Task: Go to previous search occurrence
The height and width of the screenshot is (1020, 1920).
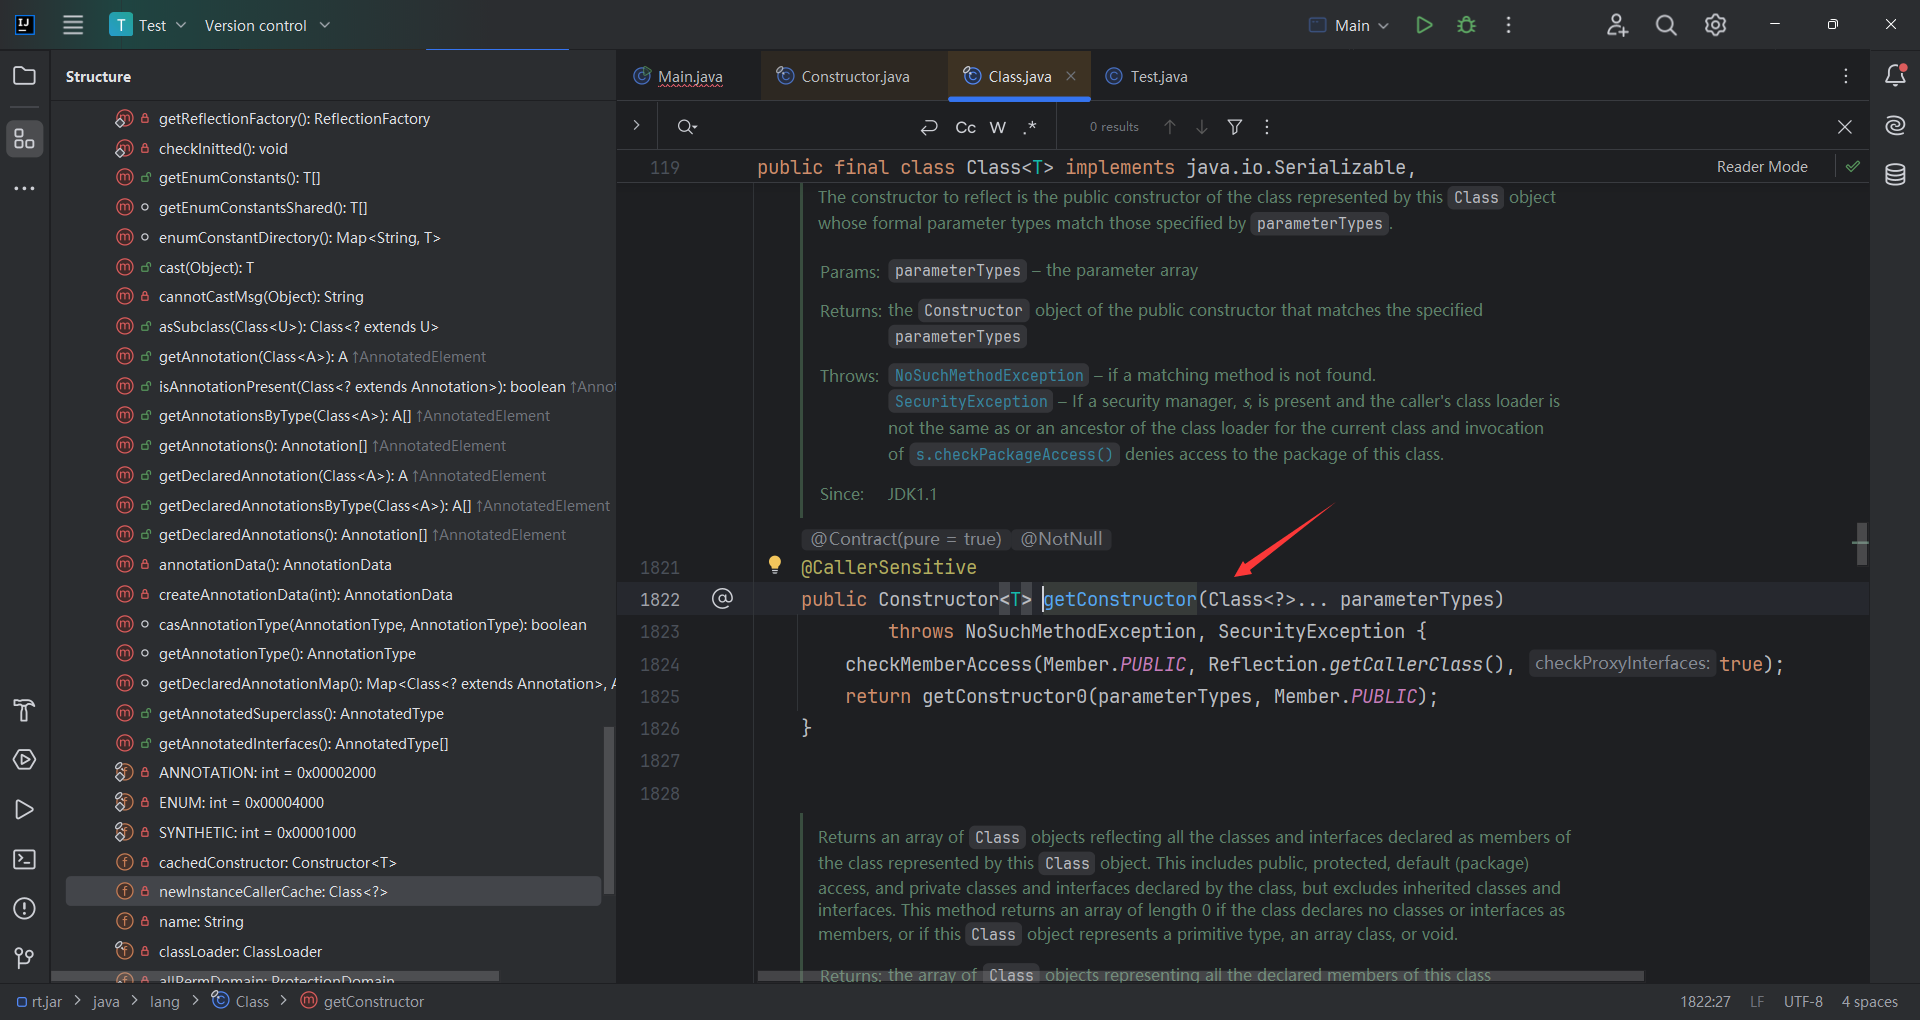Action: (x=1169, y=127)
